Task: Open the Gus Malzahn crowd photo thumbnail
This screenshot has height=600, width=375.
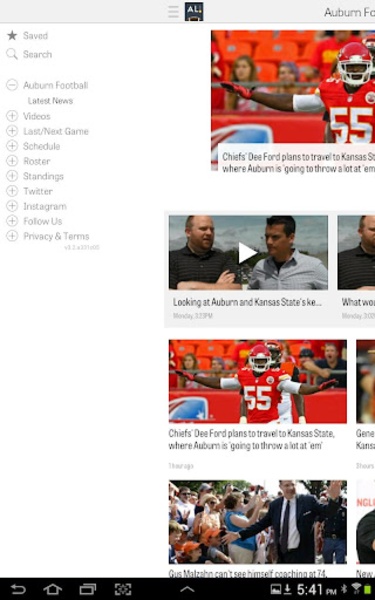Action: 258,522
